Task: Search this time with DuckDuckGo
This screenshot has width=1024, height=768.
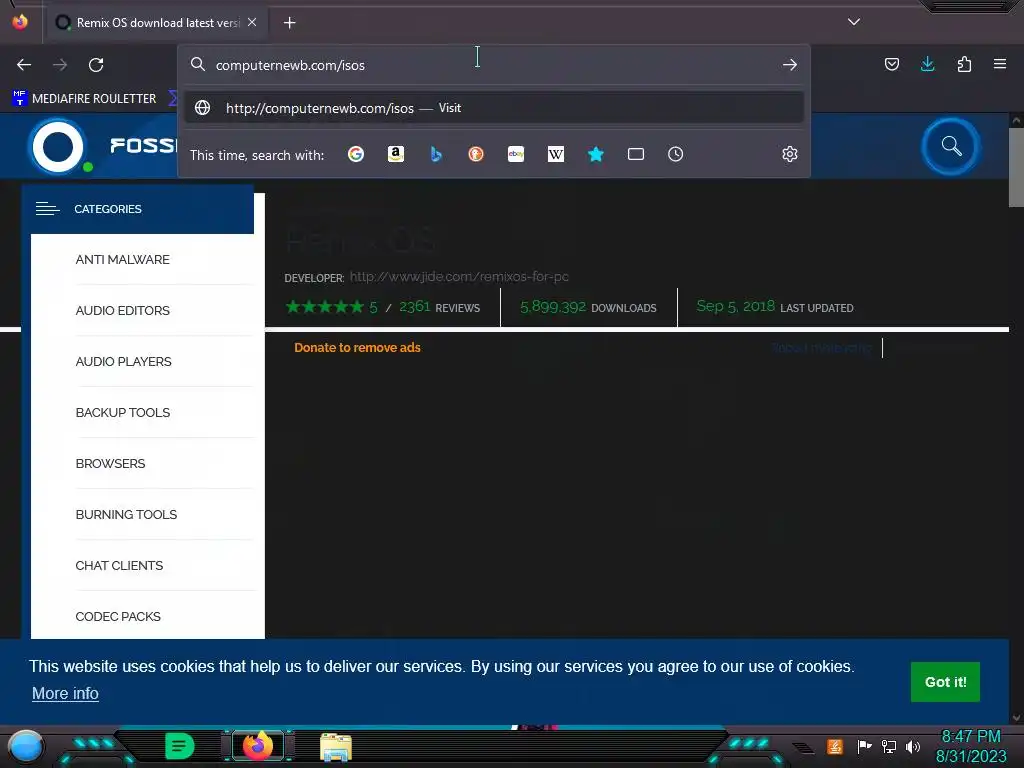Action: tap(476, 154)
